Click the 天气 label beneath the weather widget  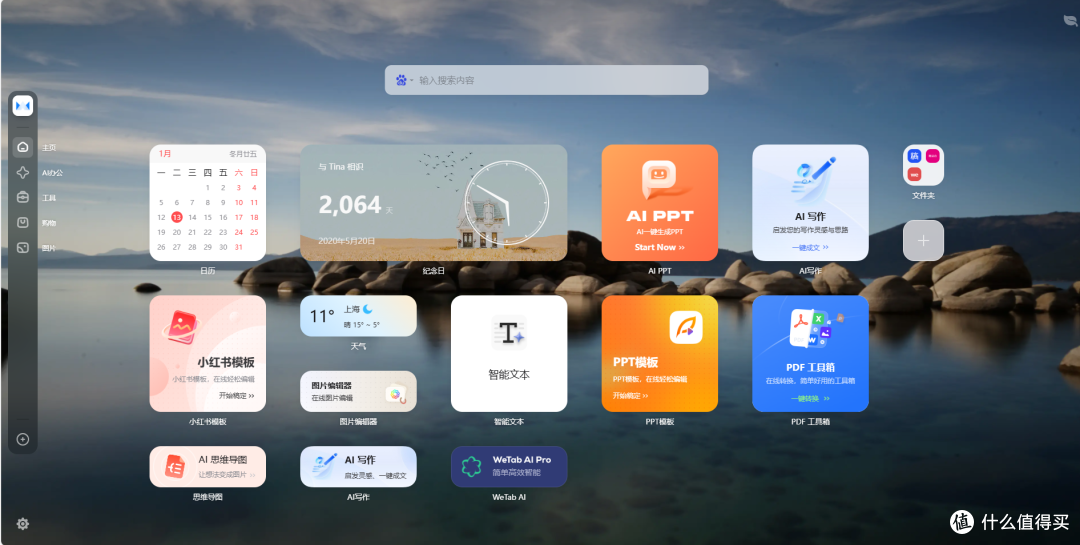[x=358, y=347]
